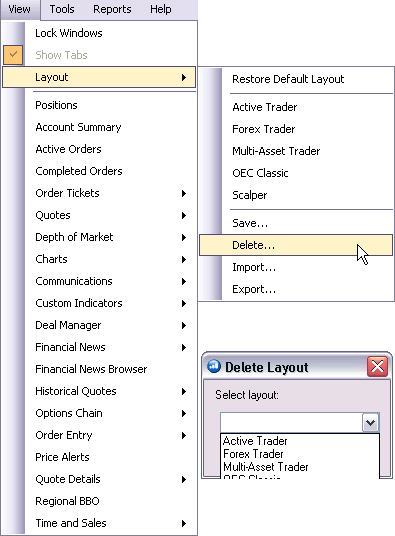Image resolution: width=395 pixels, height=536 pixels.
Task: Open the Tools menu
Action: 62,9
